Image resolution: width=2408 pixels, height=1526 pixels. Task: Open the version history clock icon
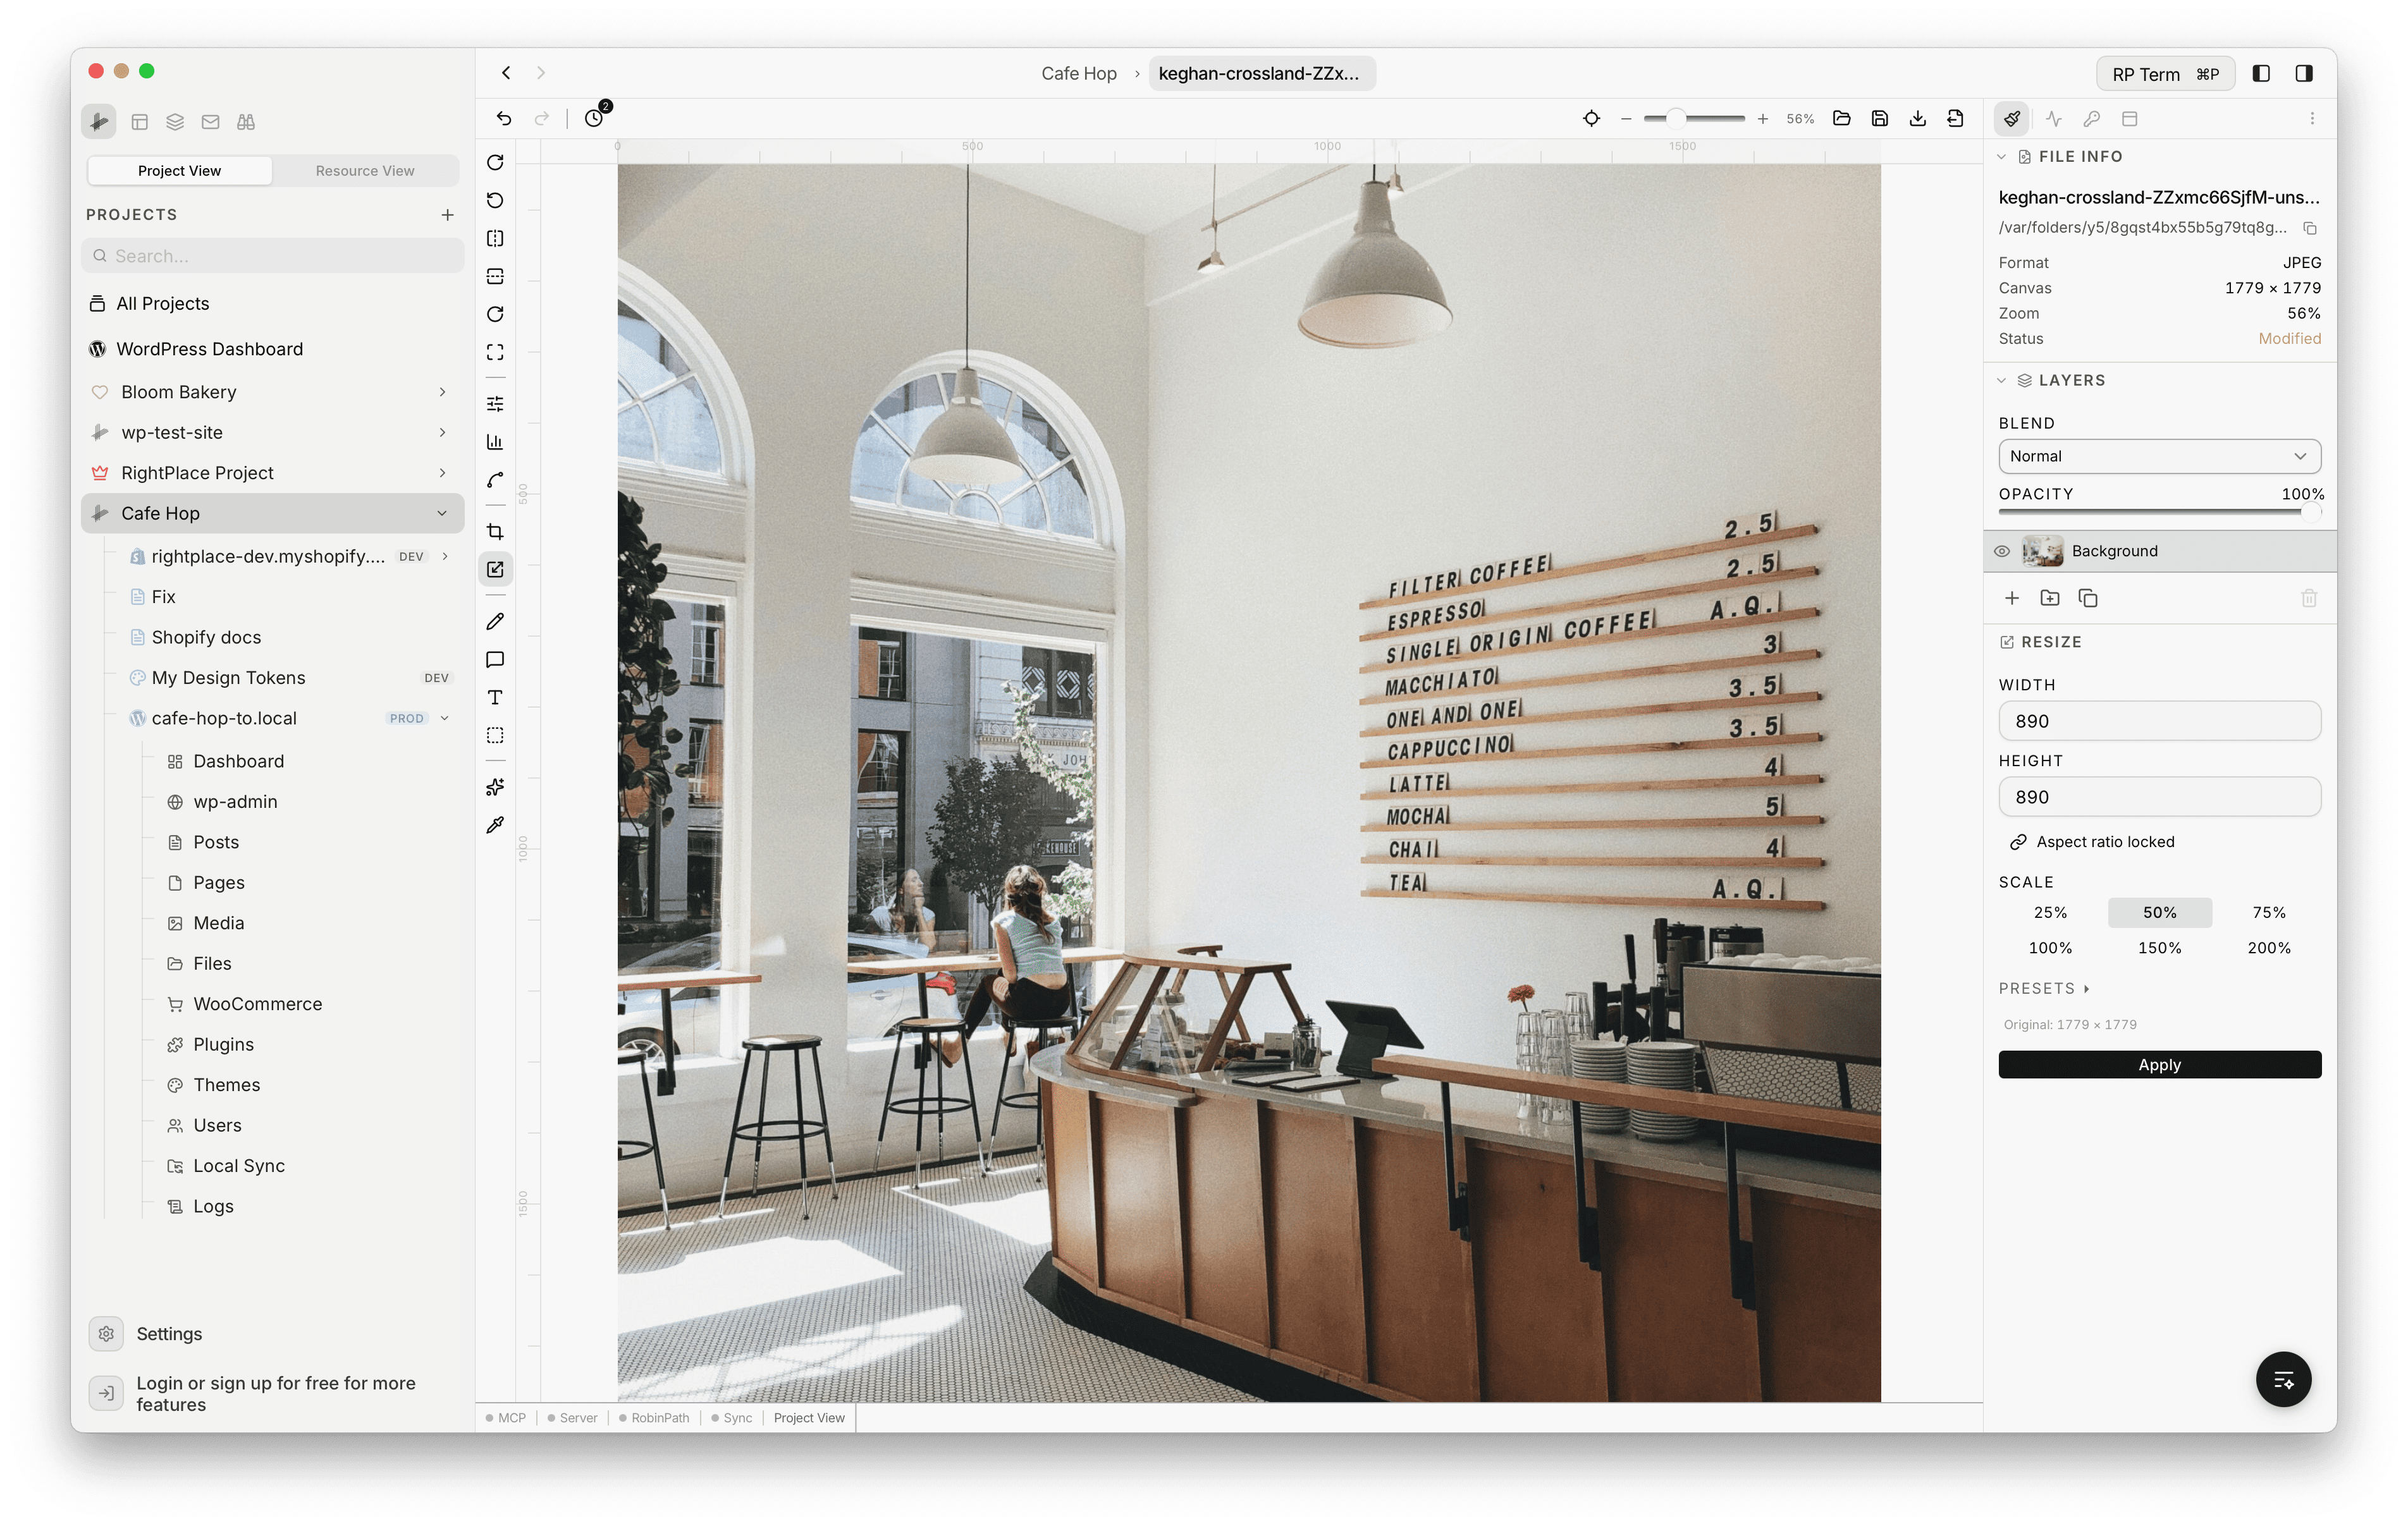[x=594, y=118]
